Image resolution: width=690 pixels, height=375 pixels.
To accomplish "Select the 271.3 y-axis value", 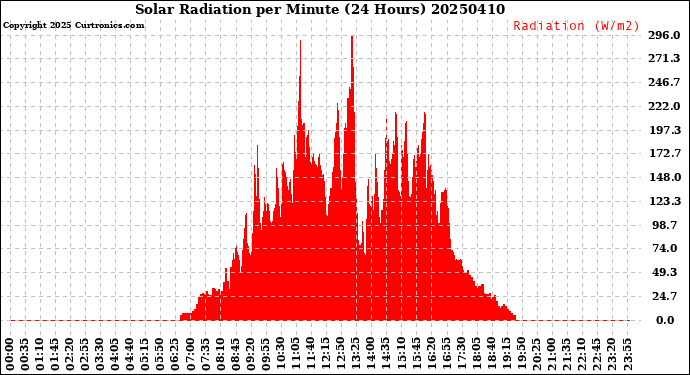I will 664,59.
